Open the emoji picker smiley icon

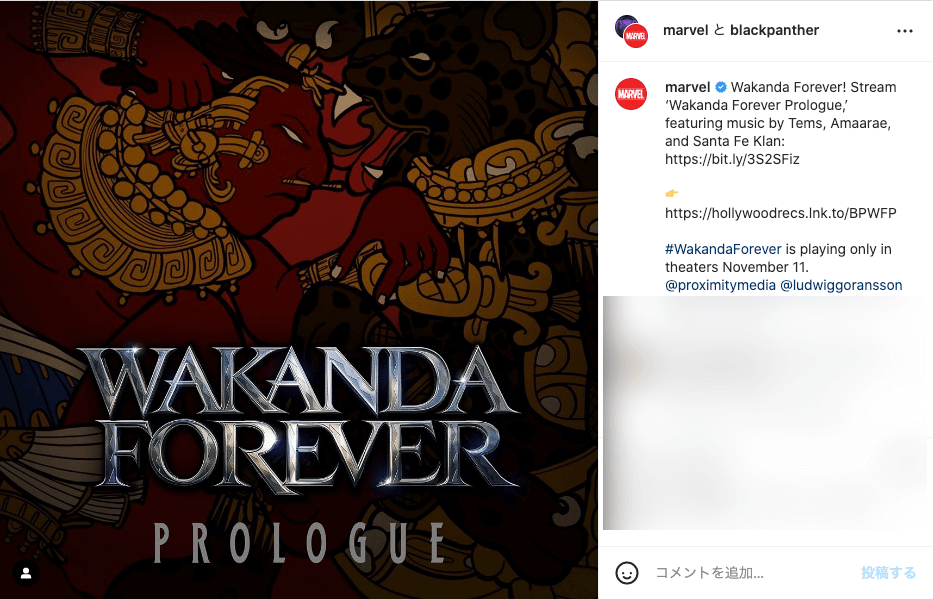click(627, 573)
